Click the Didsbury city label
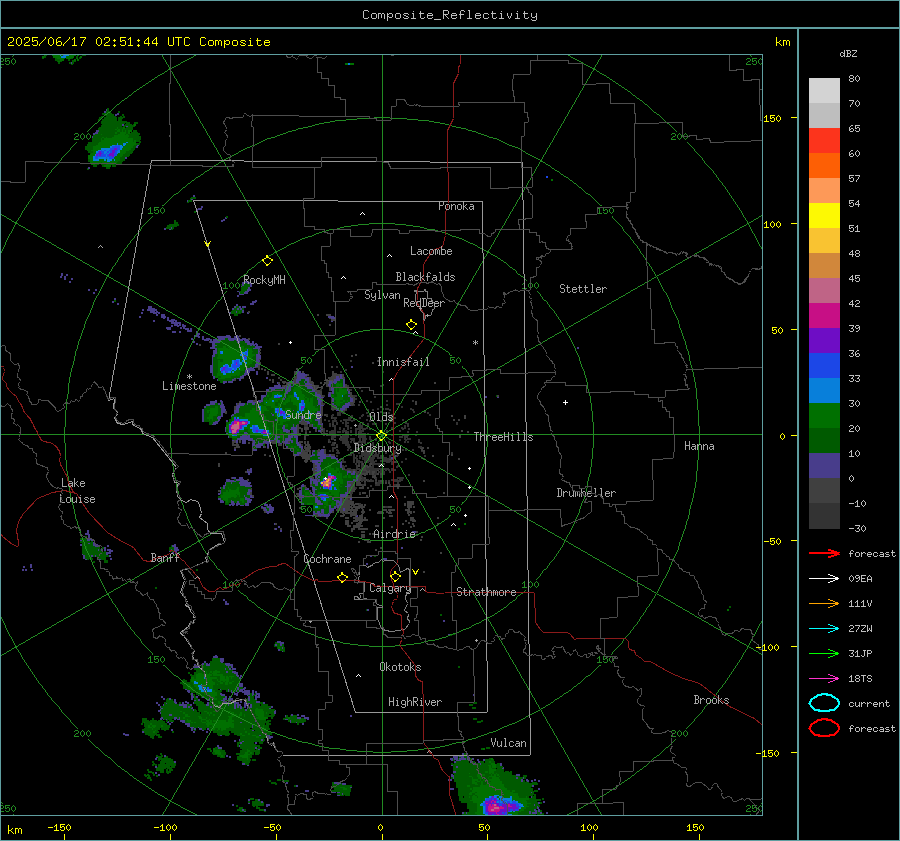This screenshot has width=900, height=841. [377, 448]
